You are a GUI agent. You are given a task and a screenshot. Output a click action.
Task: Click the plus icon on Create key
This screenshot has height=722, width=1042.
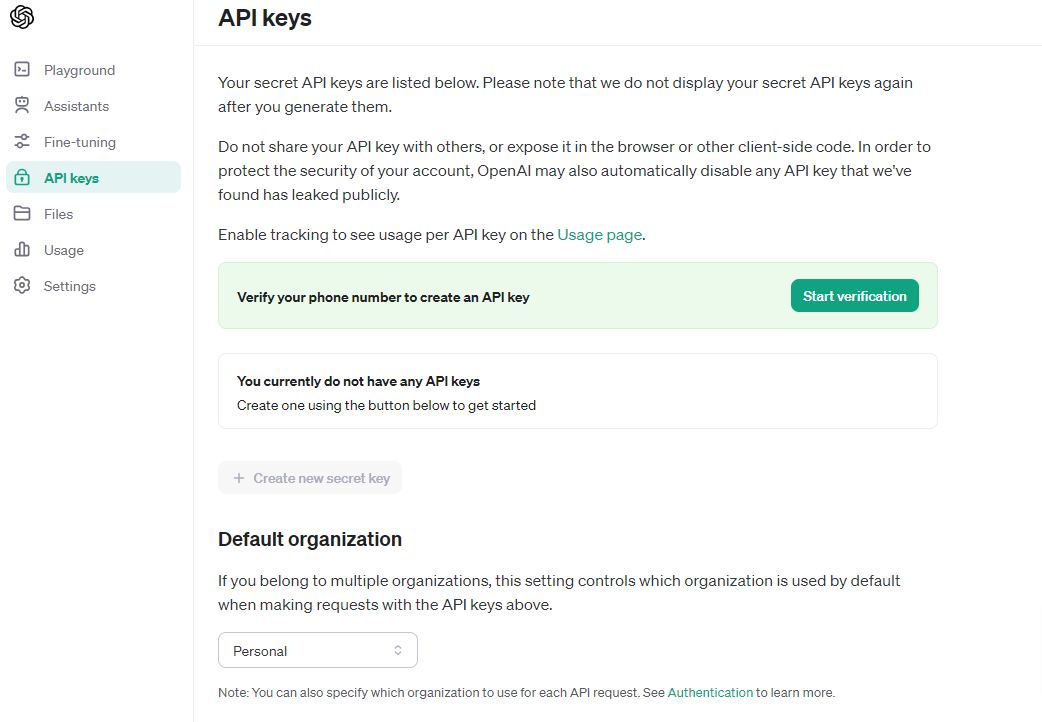pyautogui.click(x=239, y=478)
